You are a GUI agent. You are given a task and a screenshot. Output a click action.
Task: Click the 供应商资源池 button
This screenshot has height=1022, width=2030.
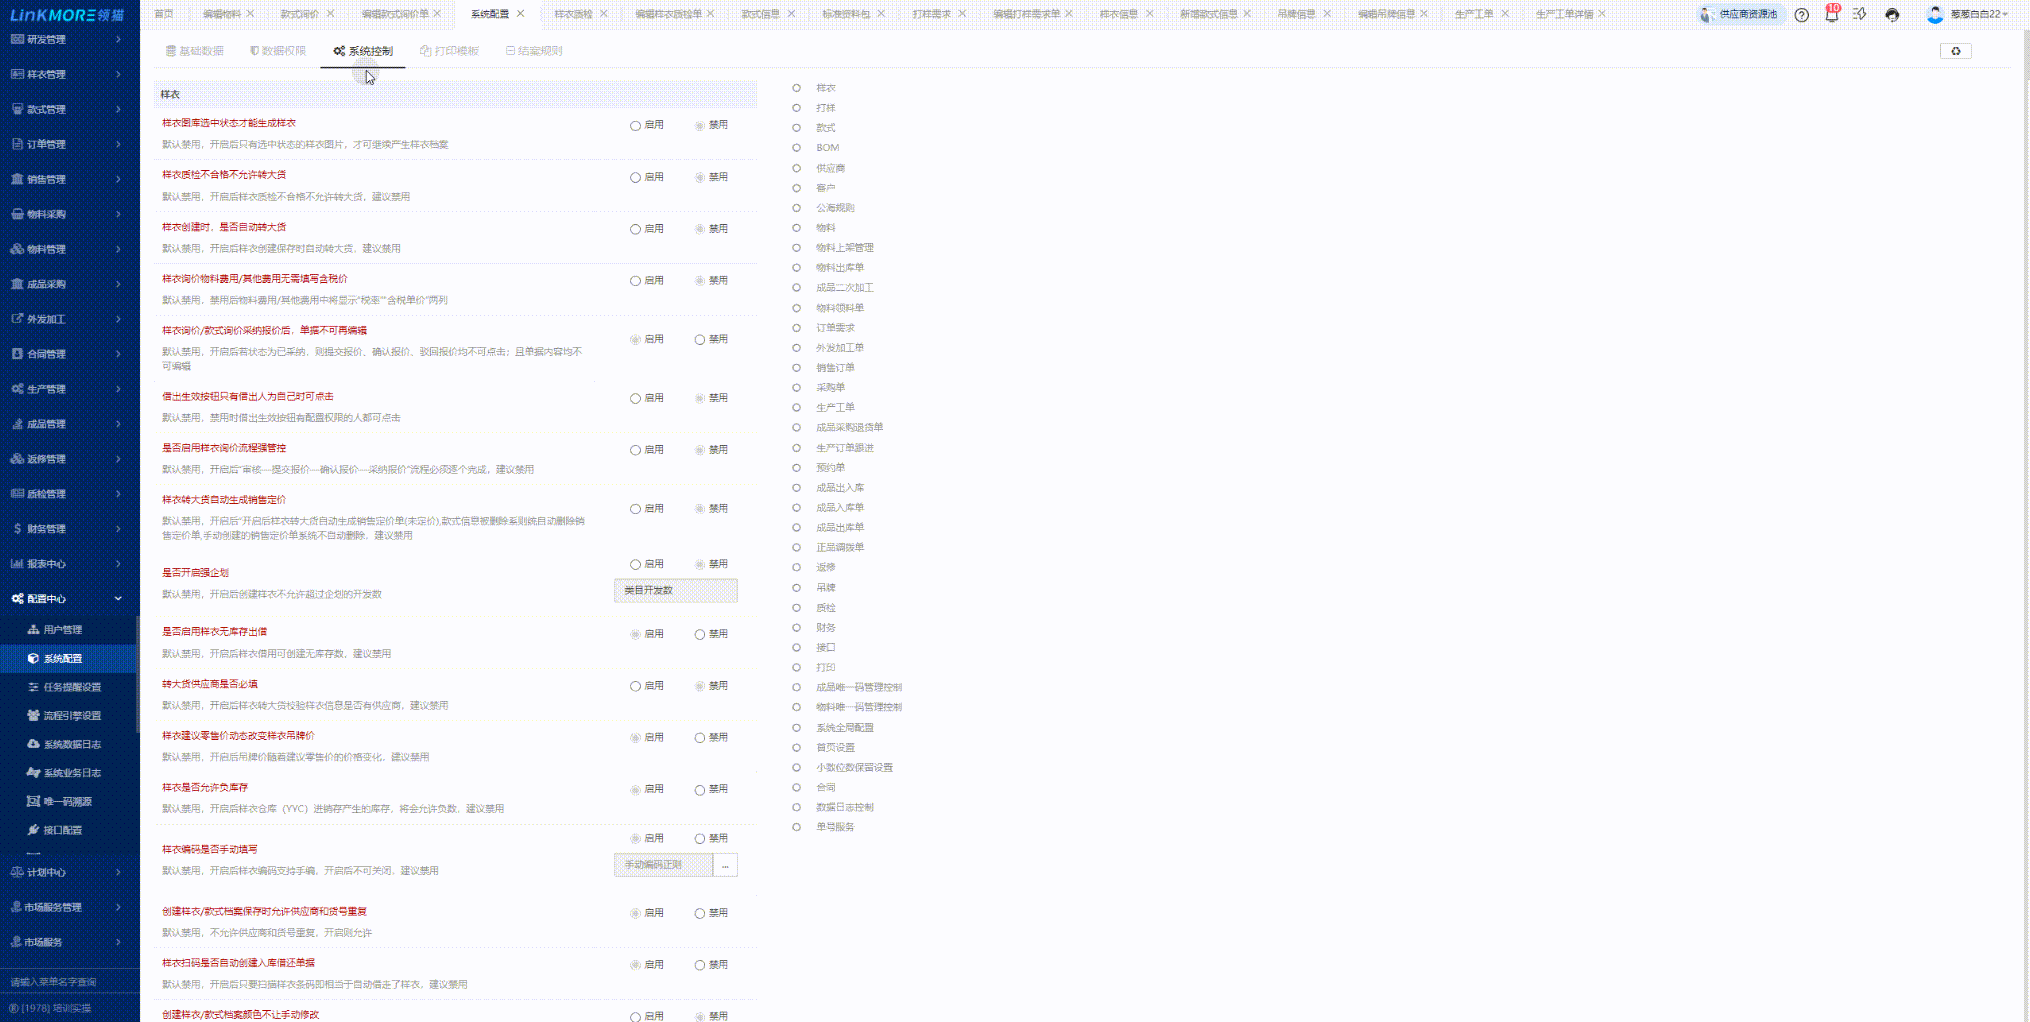pos(1741,15)
